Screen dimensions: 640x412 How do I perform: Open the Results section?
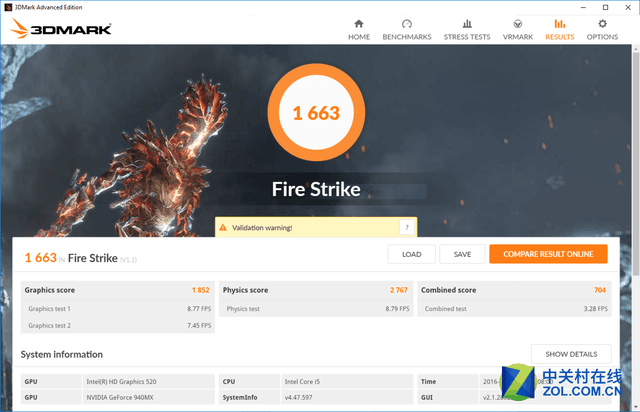(x=560, y=30)
